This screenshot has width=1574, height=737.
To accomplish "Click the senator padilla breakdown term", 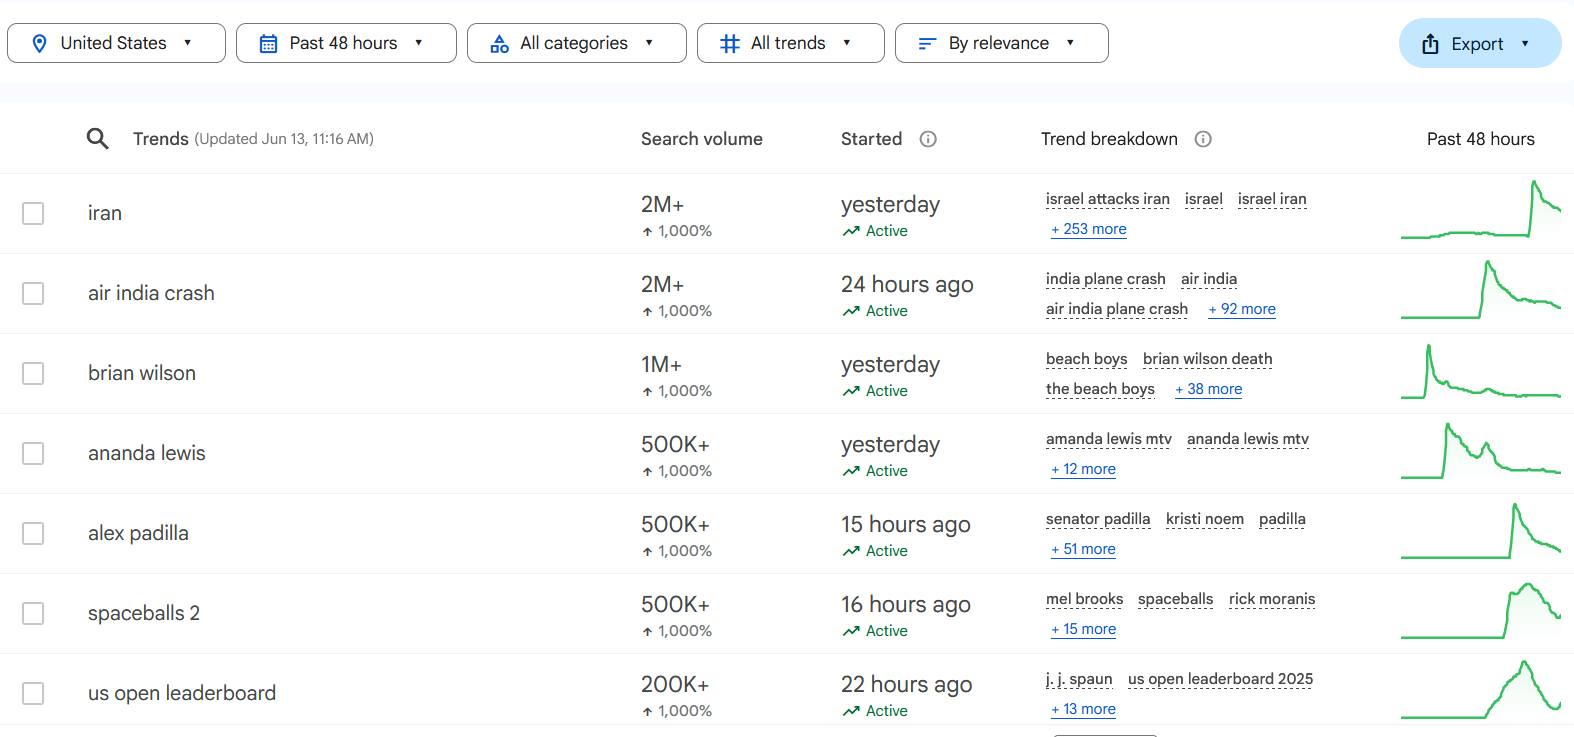I will click(1098, 519).
